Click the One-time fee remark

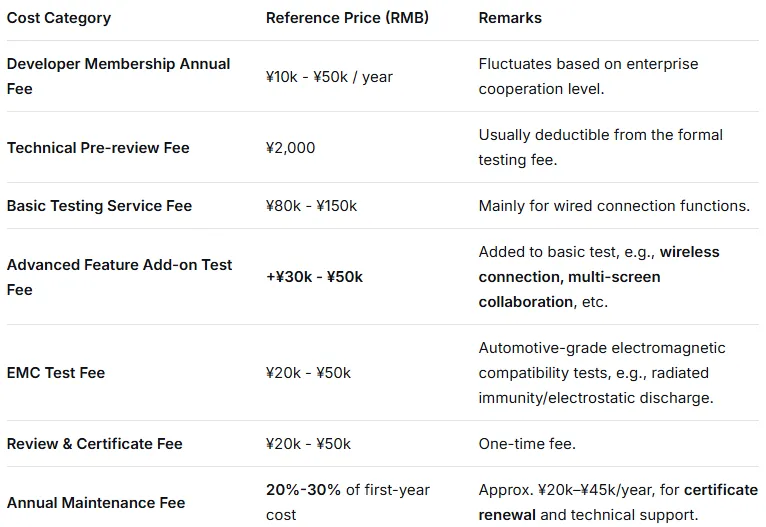click(x=527, y=444)
